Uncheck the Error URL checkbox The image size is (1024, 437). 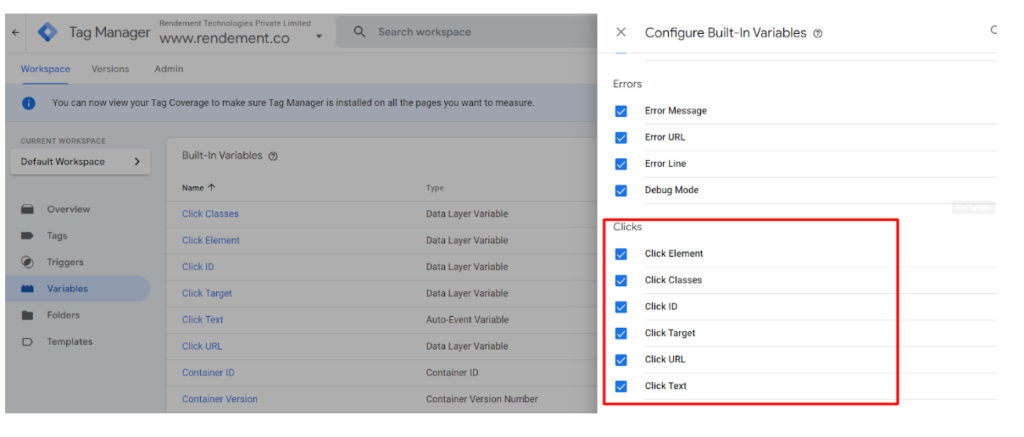coord(621,138)
